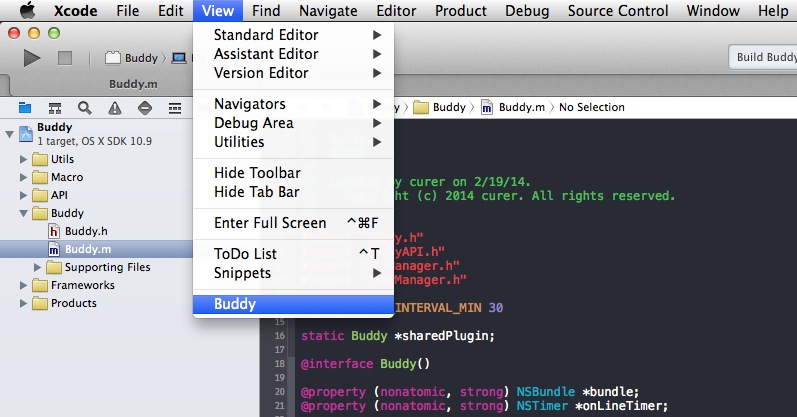Click the Frameworks folder icon
This screenshot has height=417, width=797.
coord(40,285)
